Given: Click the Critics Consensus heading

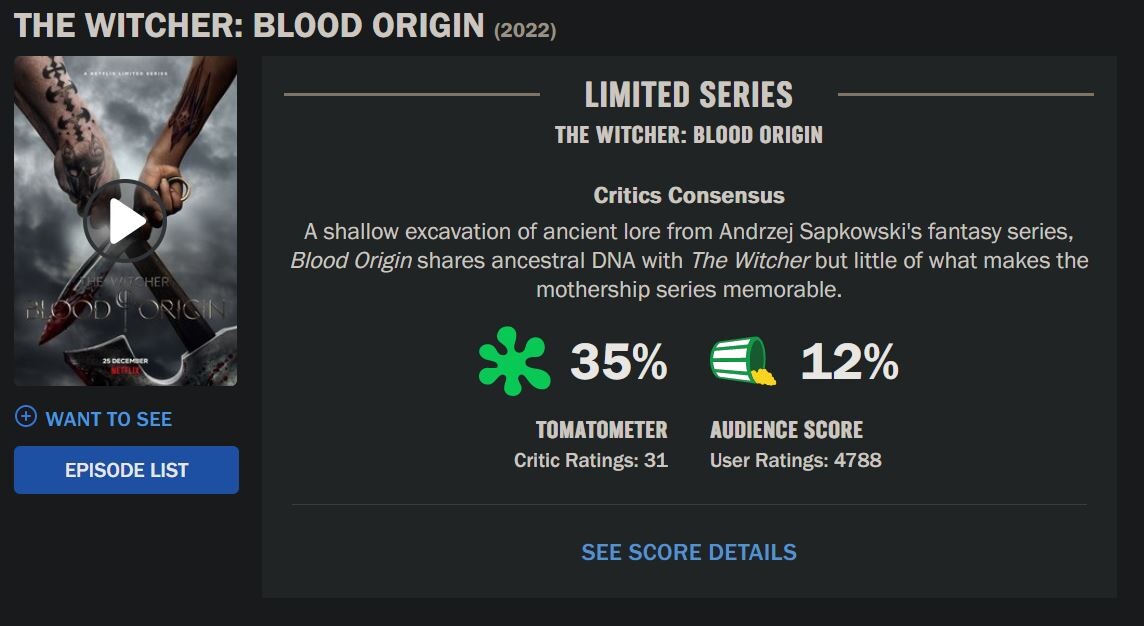Looking at the screenshot, I should [x=689, y=195].
